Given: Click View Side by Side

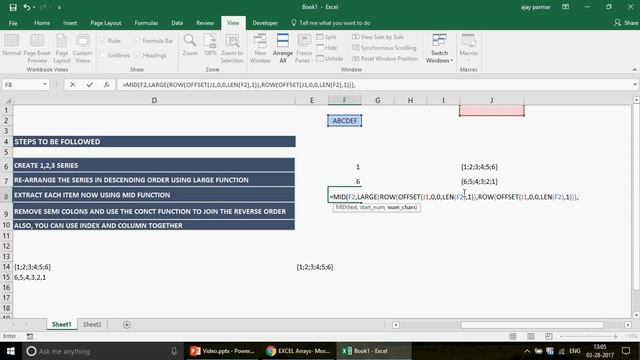Looking at the screenshot, I should point(378,37).
